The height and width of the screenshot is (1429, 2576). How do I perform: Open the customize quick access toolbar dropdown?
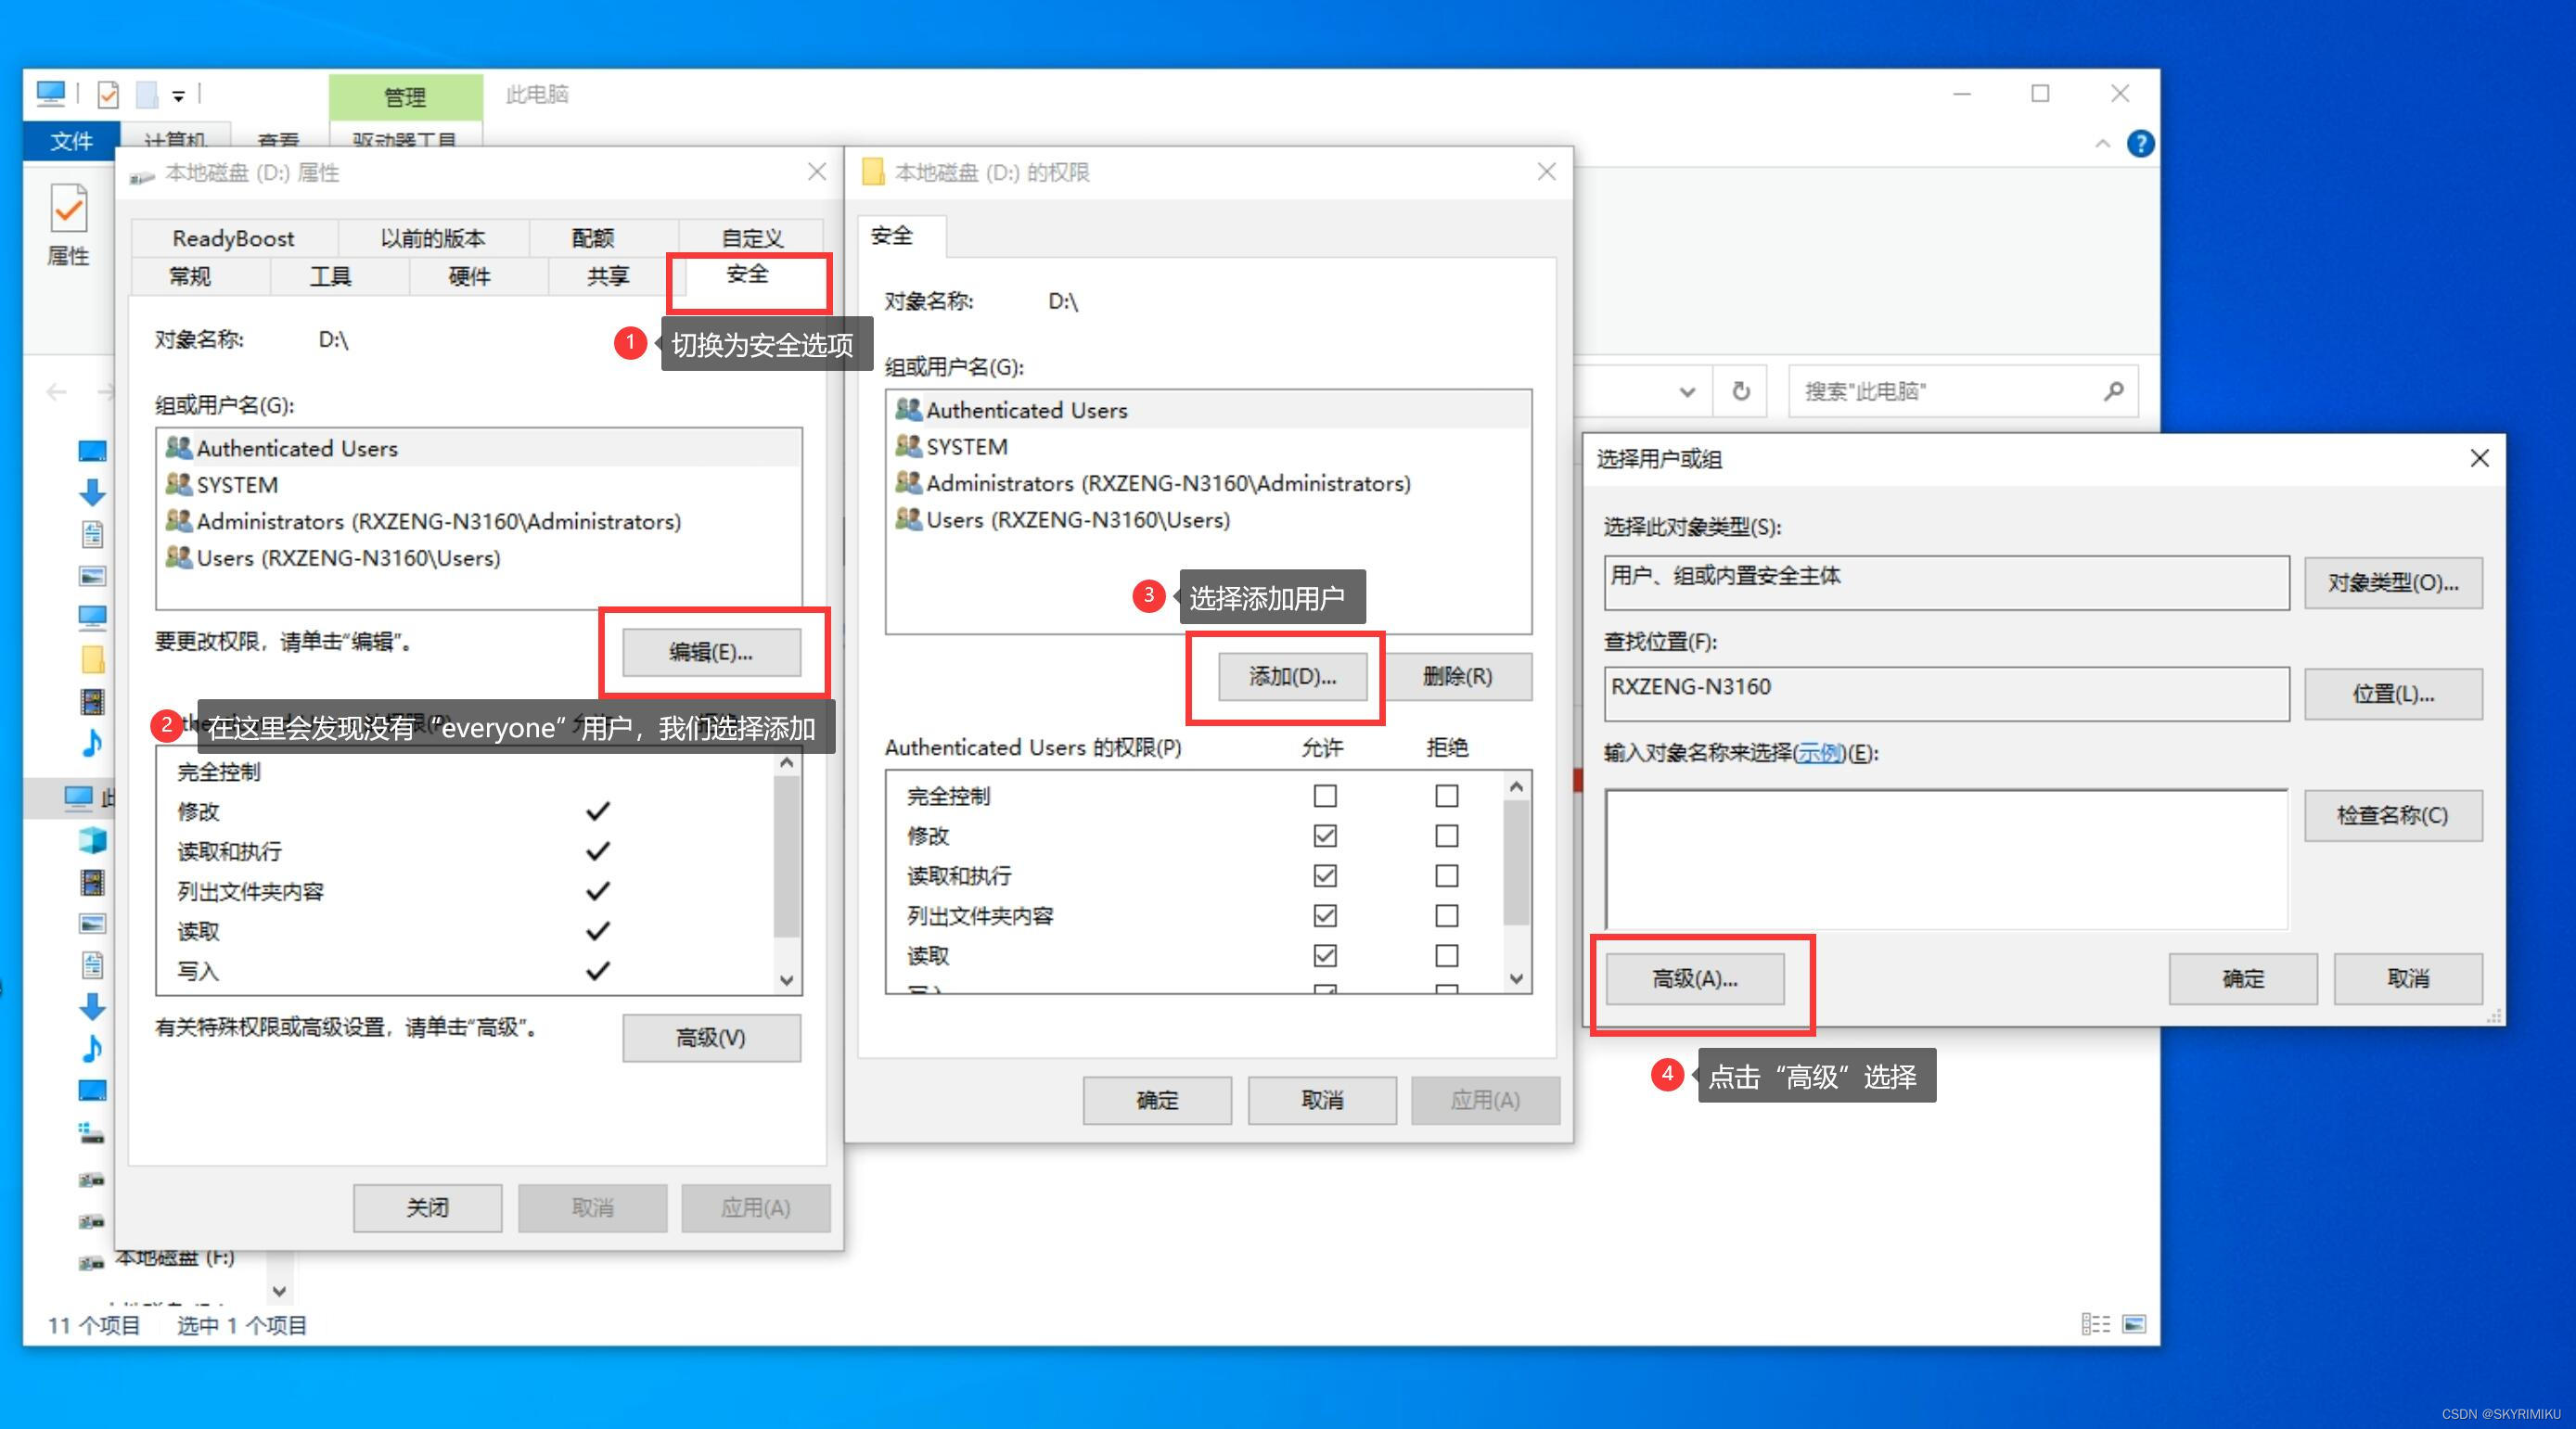tap(178, 96)
